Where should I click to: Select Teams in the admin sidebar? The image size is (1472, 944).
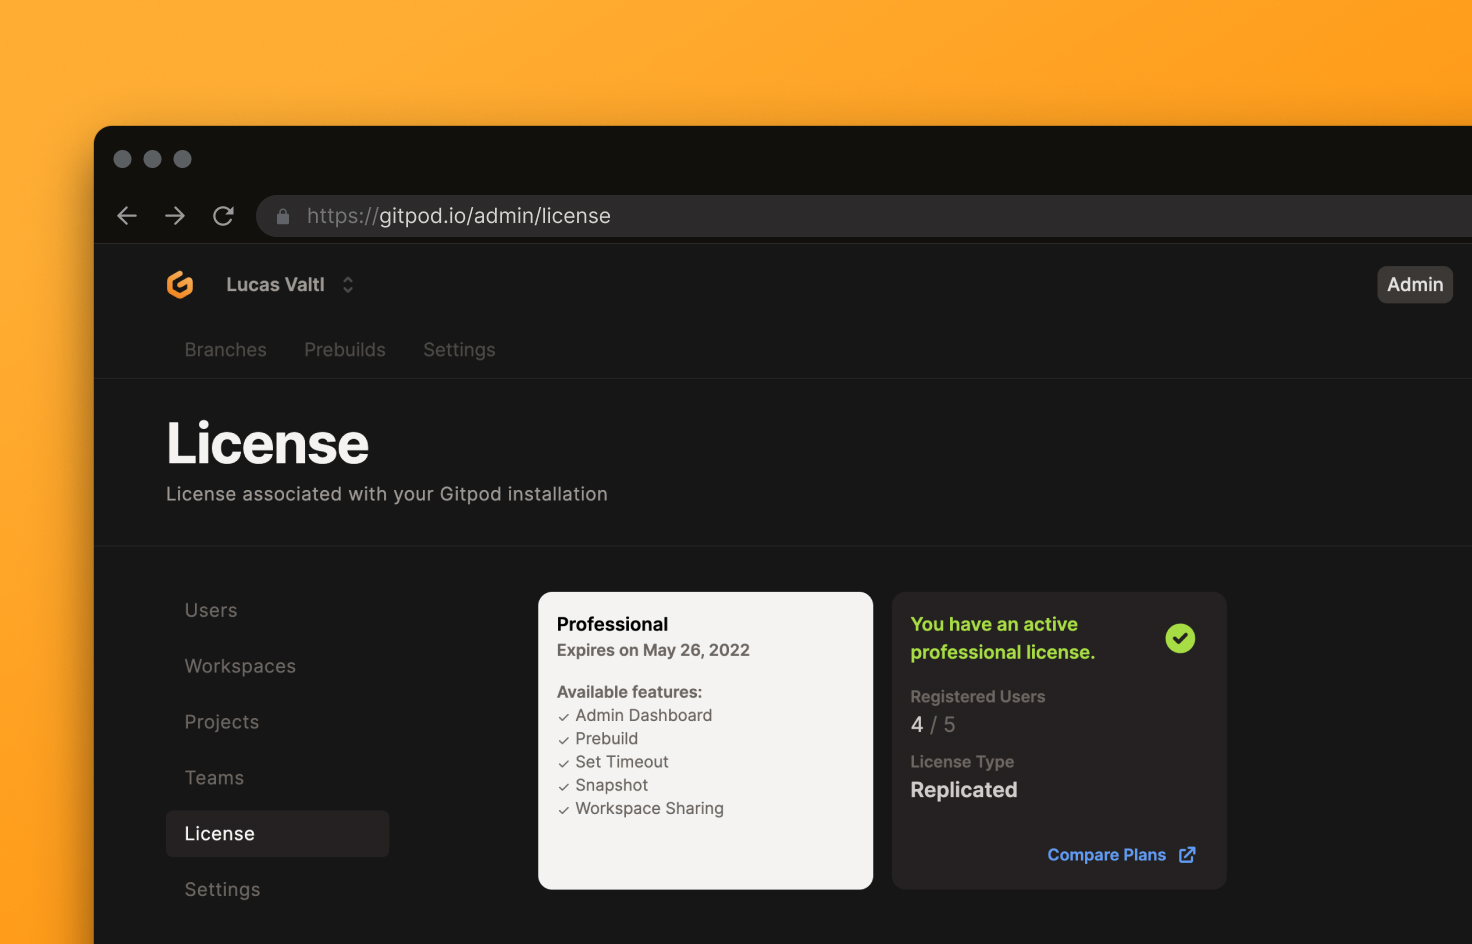tap(214, 778)
